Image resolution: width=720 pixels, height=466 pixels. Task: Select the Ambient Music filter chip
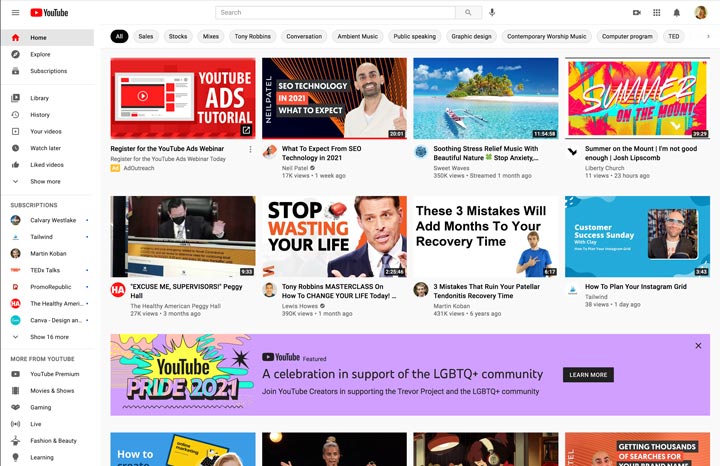358,36
